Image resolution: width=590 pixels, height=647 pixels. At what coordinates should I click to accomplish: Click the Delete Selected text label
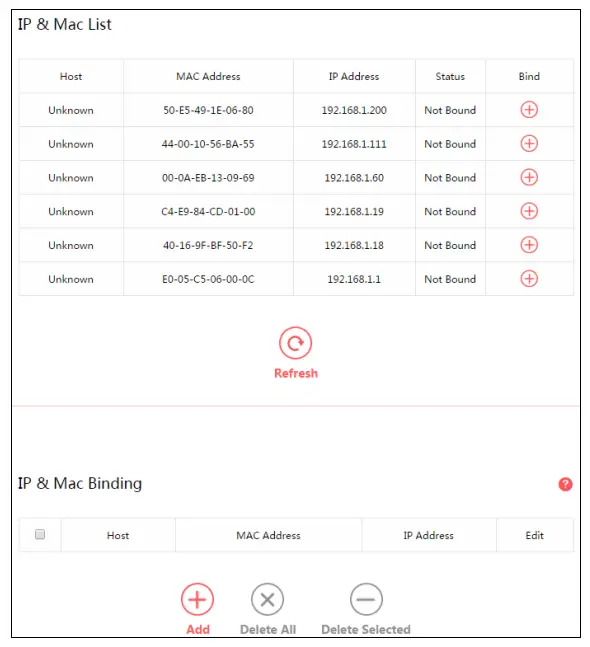click(x=366, y=630)
